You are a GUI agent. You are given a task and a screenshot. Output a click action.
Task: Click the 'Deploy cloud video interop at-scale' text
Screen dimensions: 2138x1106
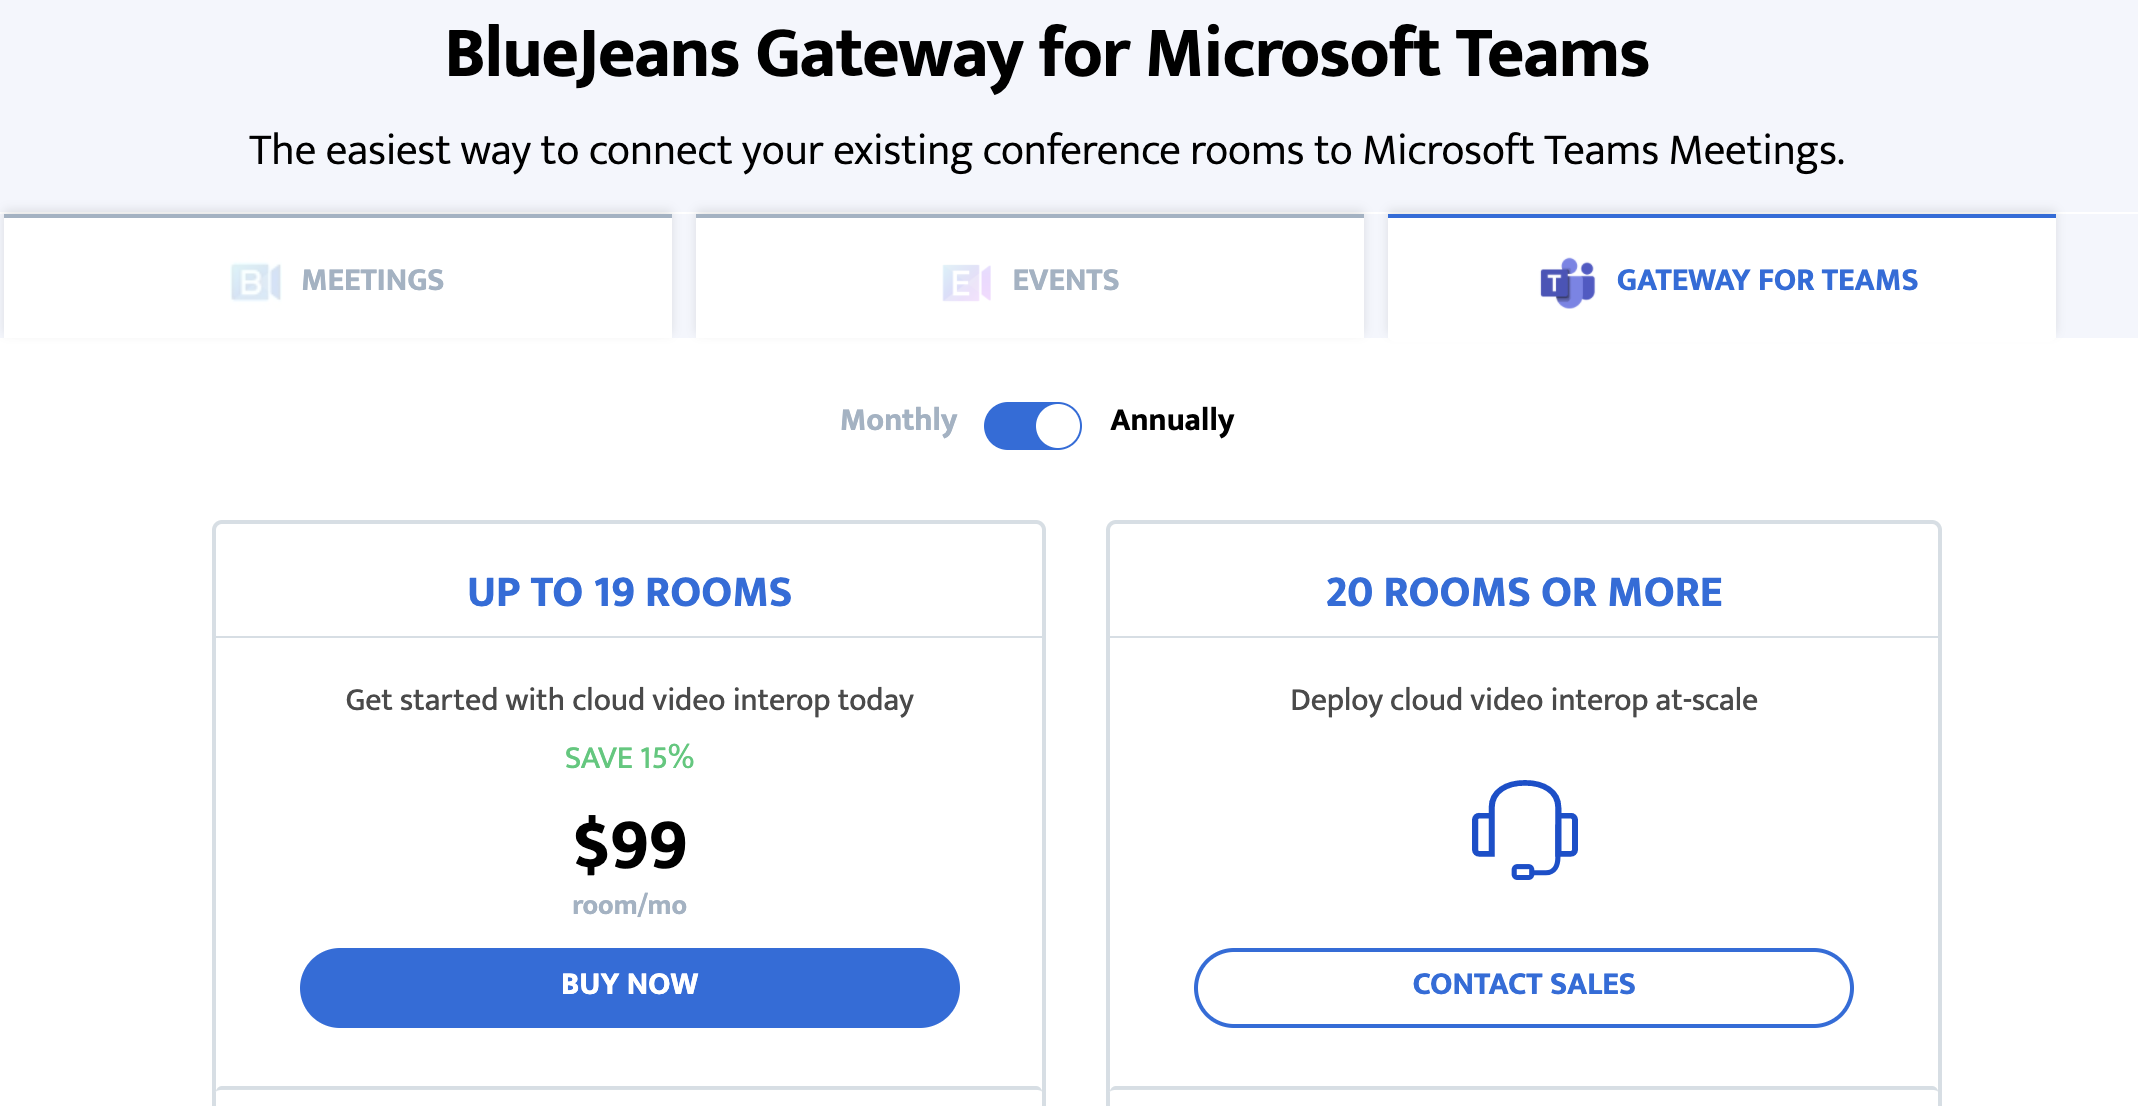1523,700
